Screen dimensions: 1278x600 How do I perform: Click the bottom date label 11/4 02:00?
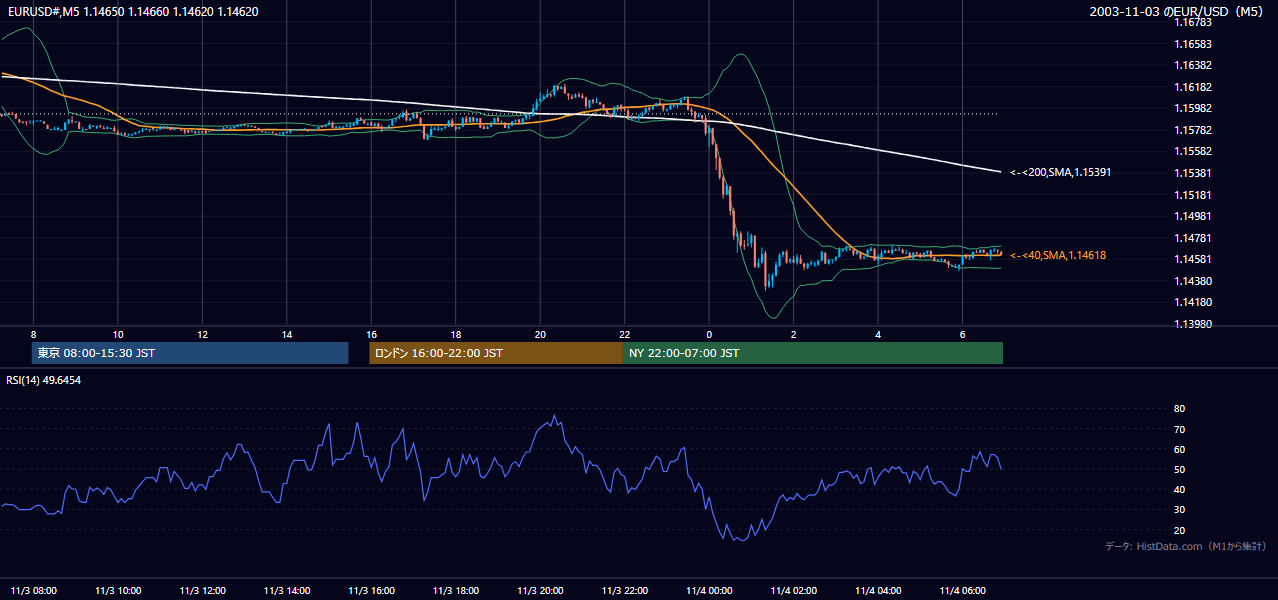point(794,590)
